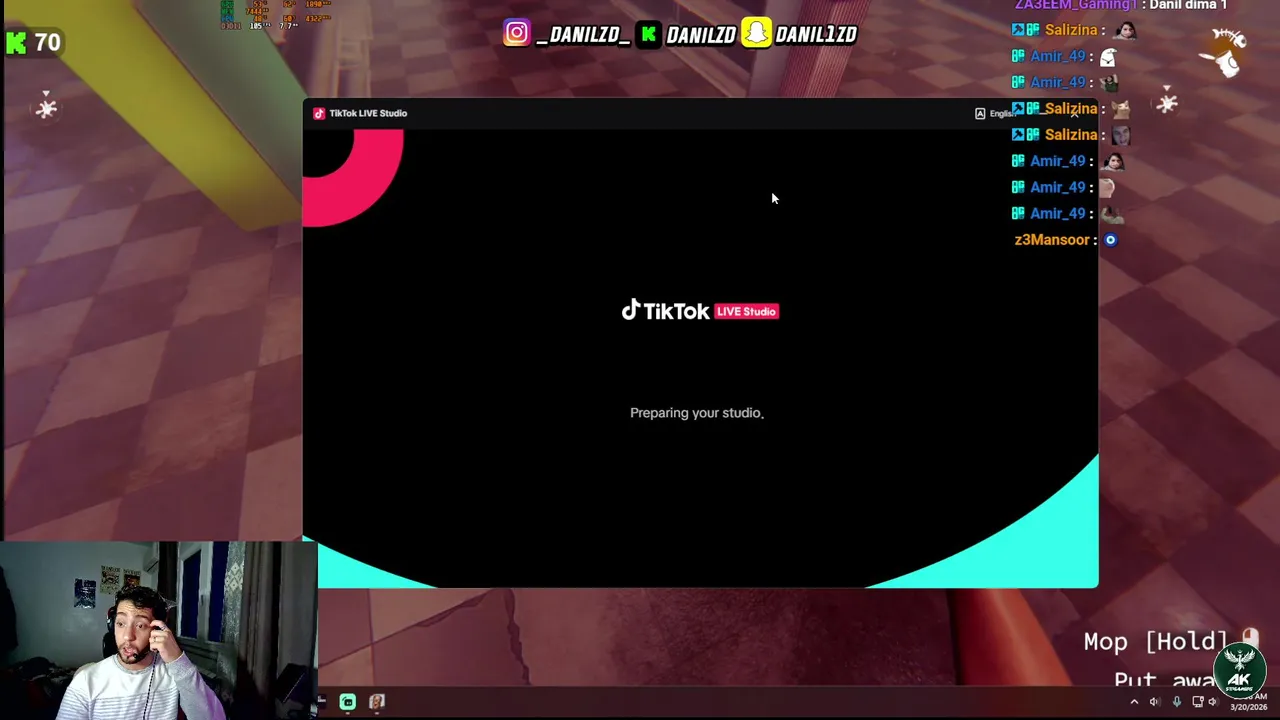The height and width of the screenshot is (720, 1280).
Task: Click the display/network icon in the system tray
Action: pyautogui.click(x=1197, y=702)
